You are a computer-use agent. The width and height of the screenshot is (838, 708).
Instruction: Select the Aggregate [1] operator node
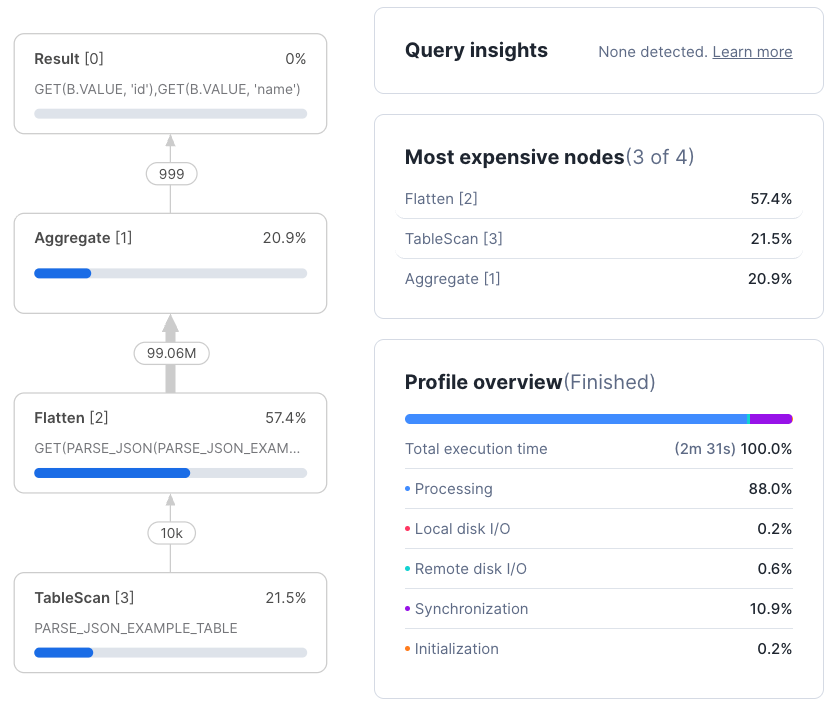coord(170,260)
